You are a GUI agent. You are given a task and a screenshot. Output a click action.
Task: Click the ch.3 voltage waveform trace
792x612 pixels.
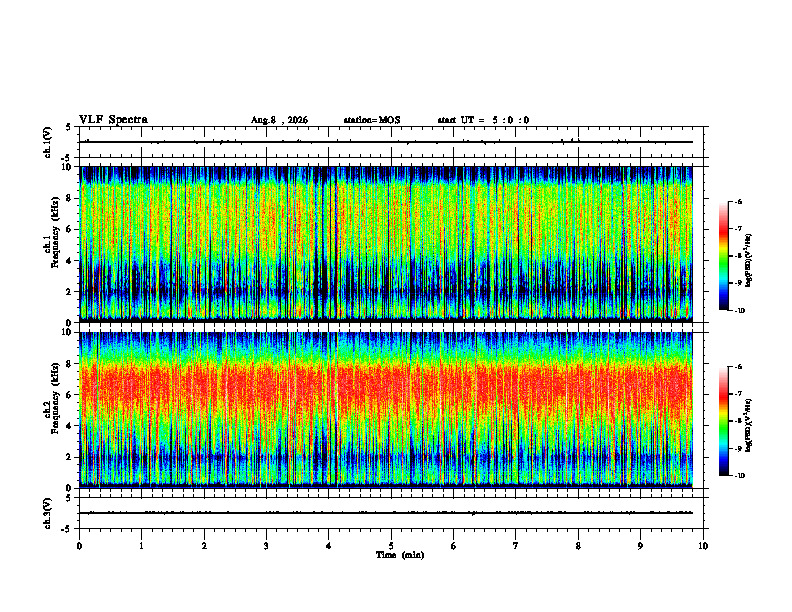[386, 513]
